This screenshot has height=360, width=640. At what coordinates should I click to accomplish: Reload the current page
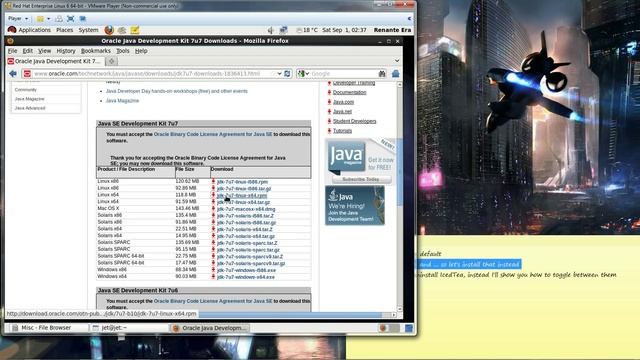click(287, 73)
